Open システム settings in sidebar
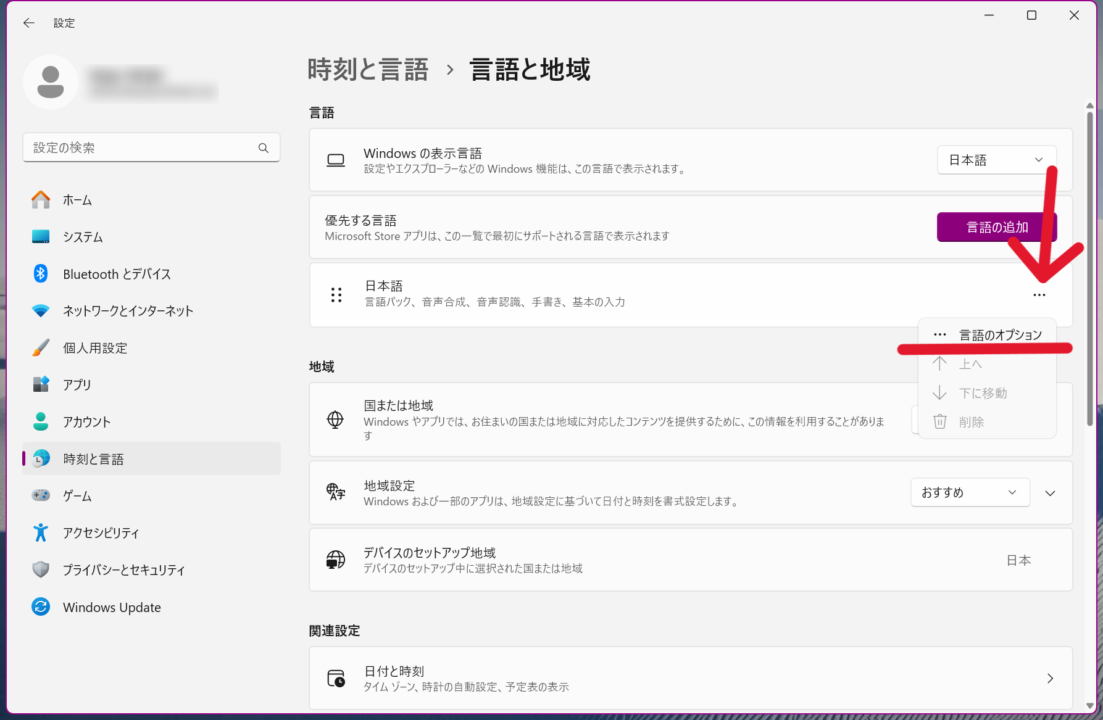This screenshot has height=720, width=1103. click(151, 237)
